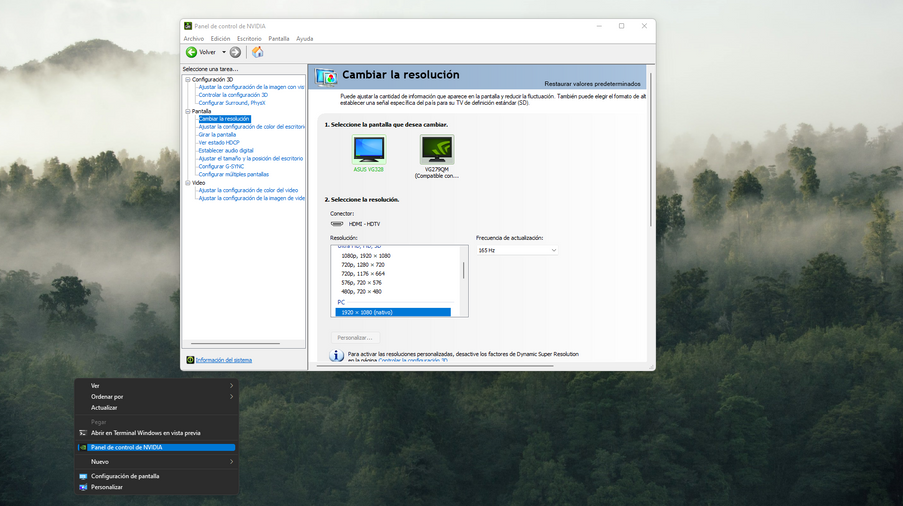Select Cambiar la resolución in task tree

pos(224,119)
